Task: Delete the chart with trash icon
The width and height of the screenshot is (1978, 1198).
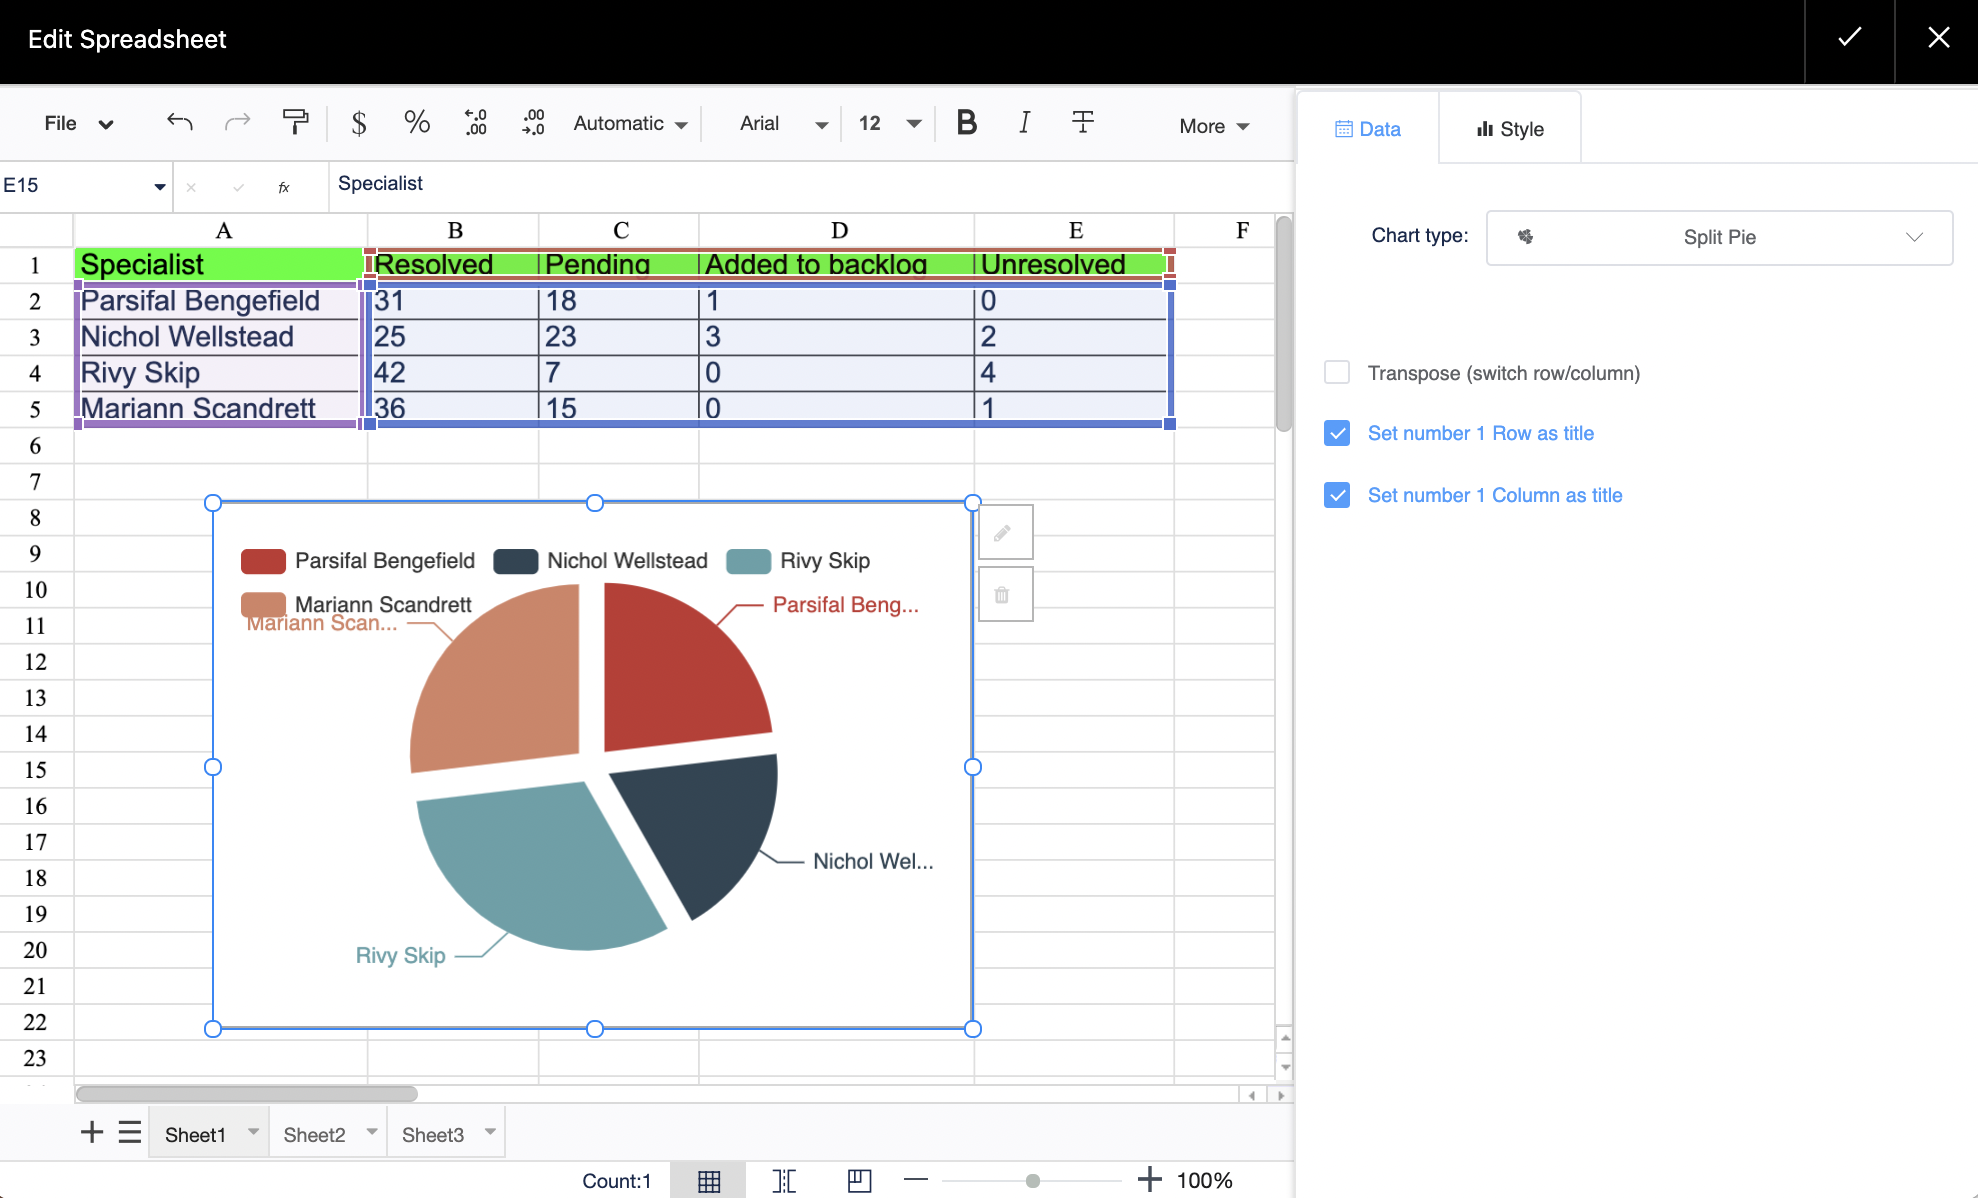Action: (x=1004, y=595)
